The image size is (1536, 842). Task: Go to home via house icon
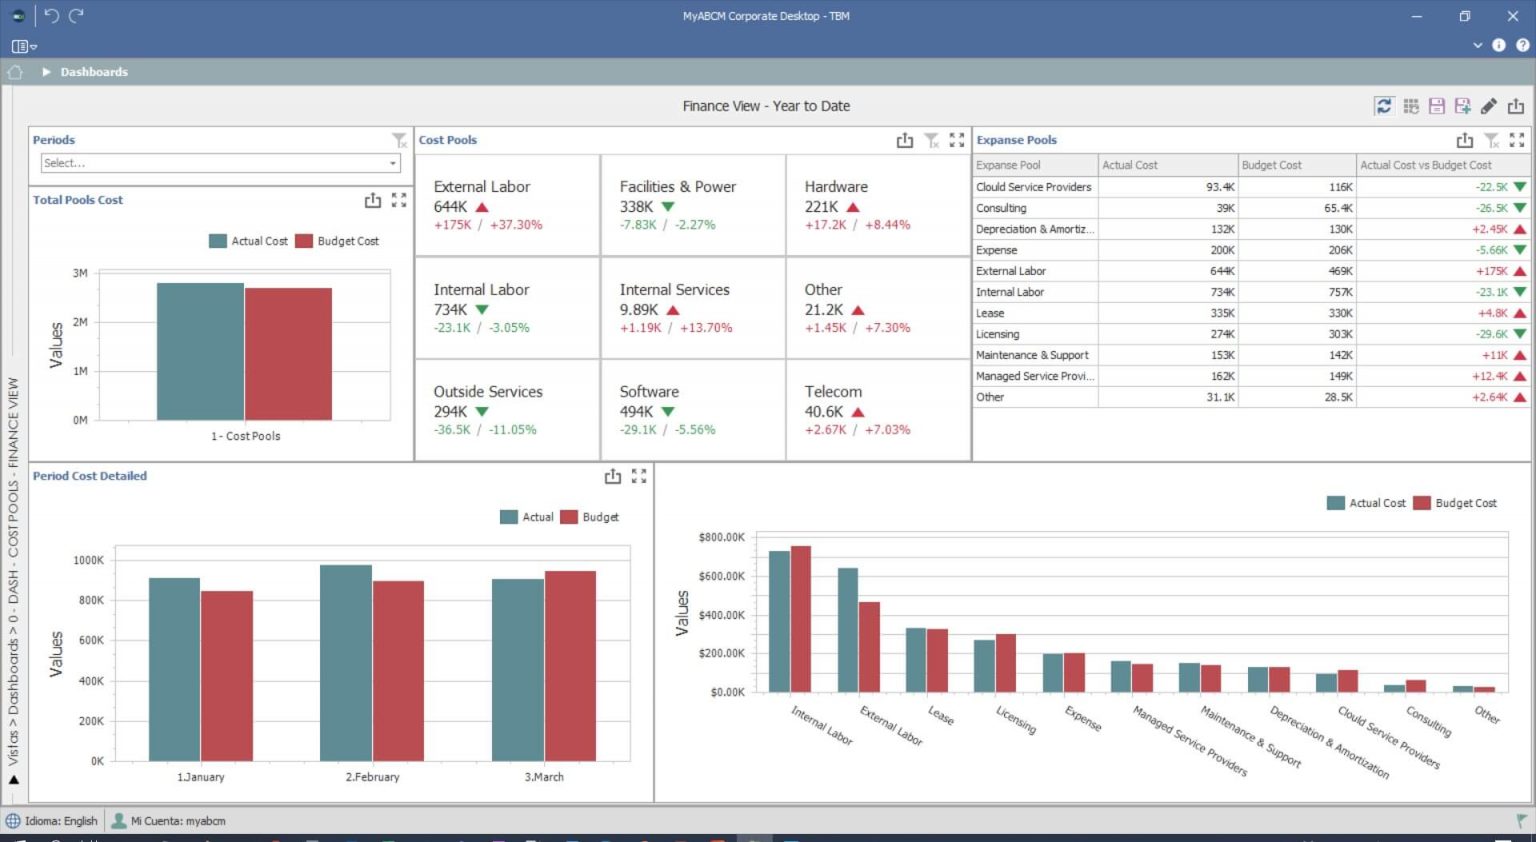point(15,72)
